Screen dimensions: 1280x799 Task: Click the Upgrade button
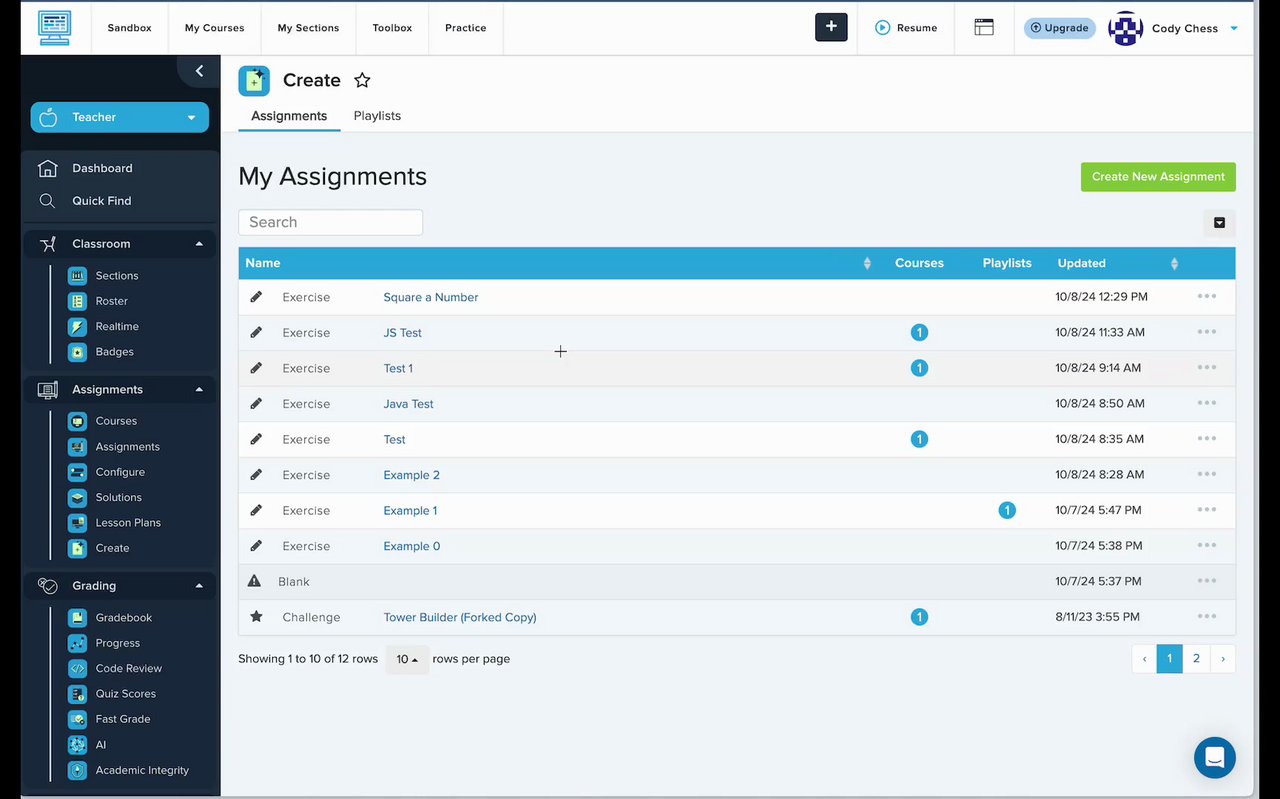pos(1059,28)
